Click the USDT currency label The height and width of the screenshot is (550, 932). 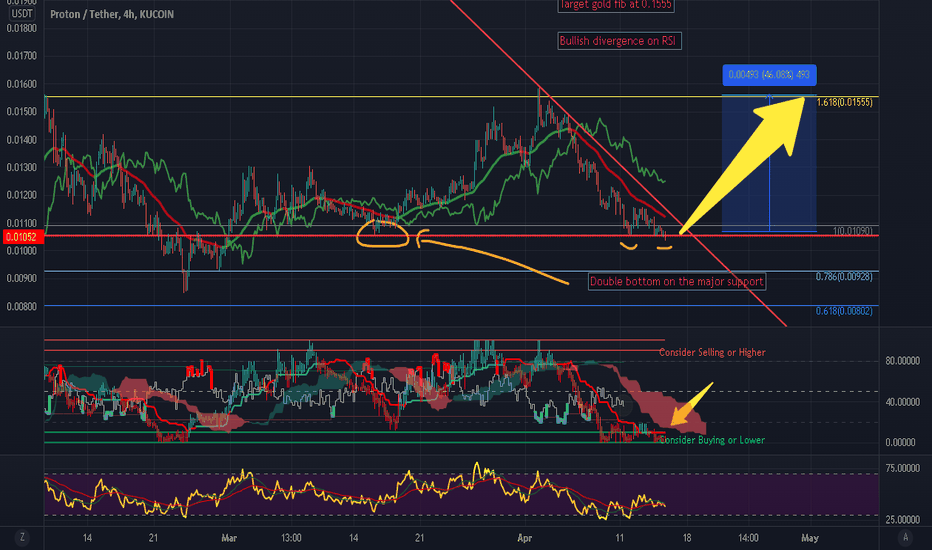click(x=22, y=14)
